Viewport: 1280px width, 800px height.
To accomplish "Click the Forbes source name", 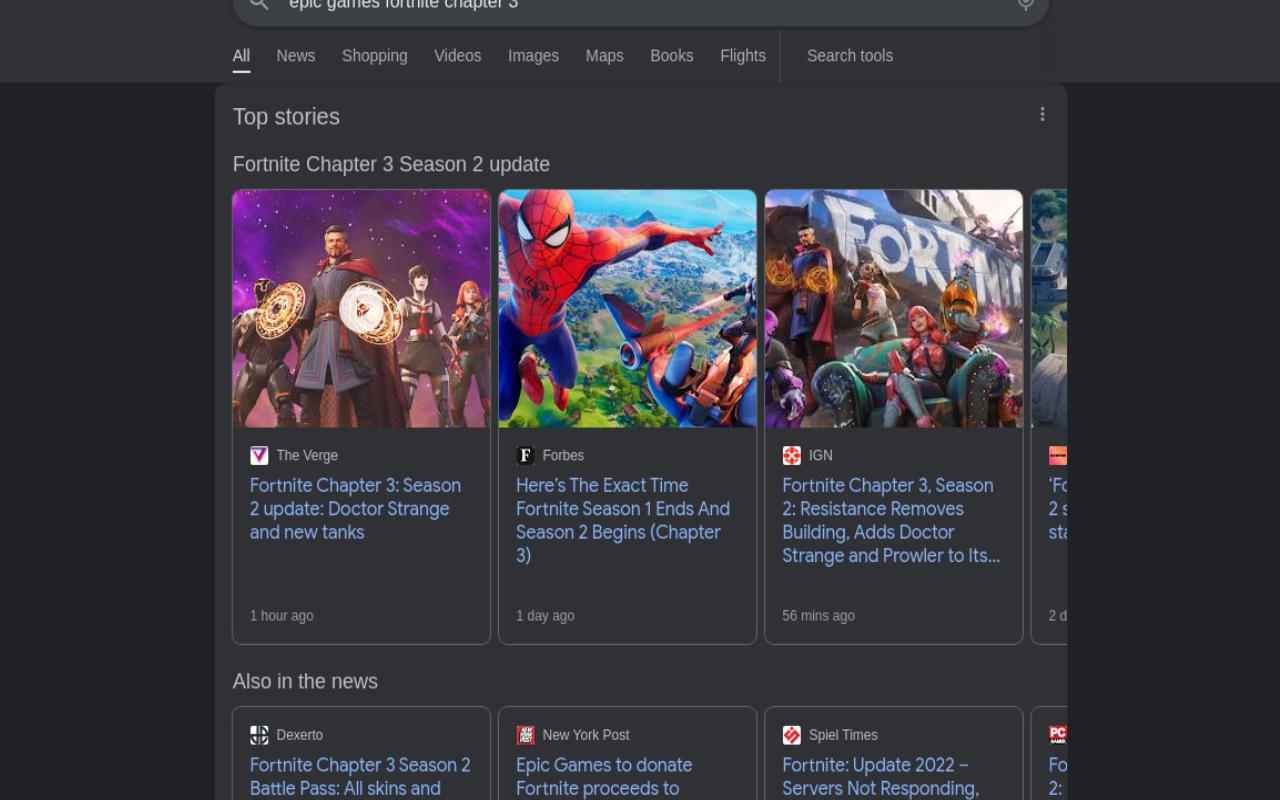I will tap(563, 455).
